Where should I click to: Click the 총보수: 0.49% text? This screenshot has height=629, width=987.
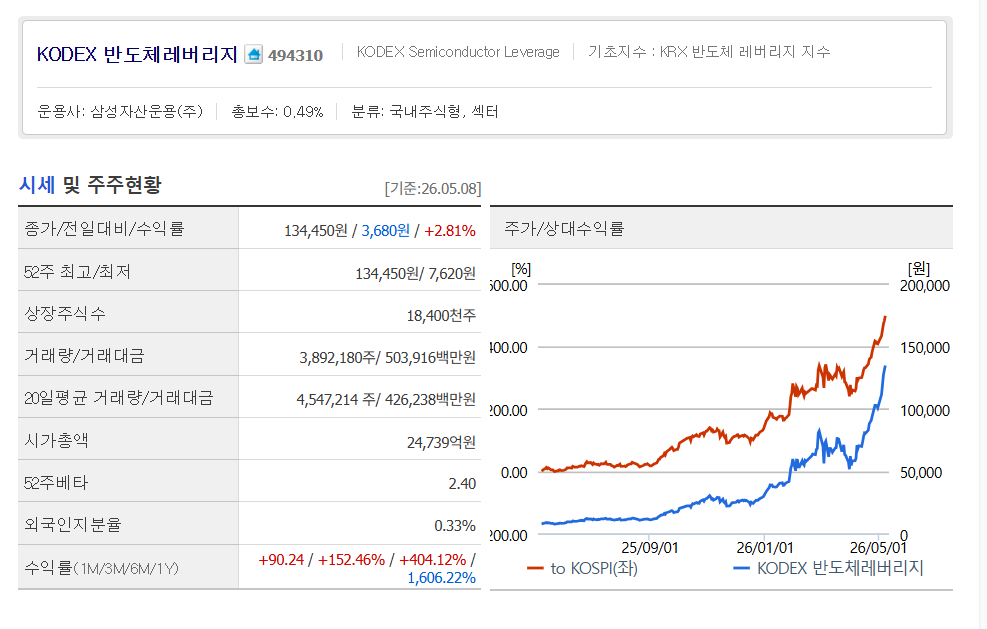277,111
